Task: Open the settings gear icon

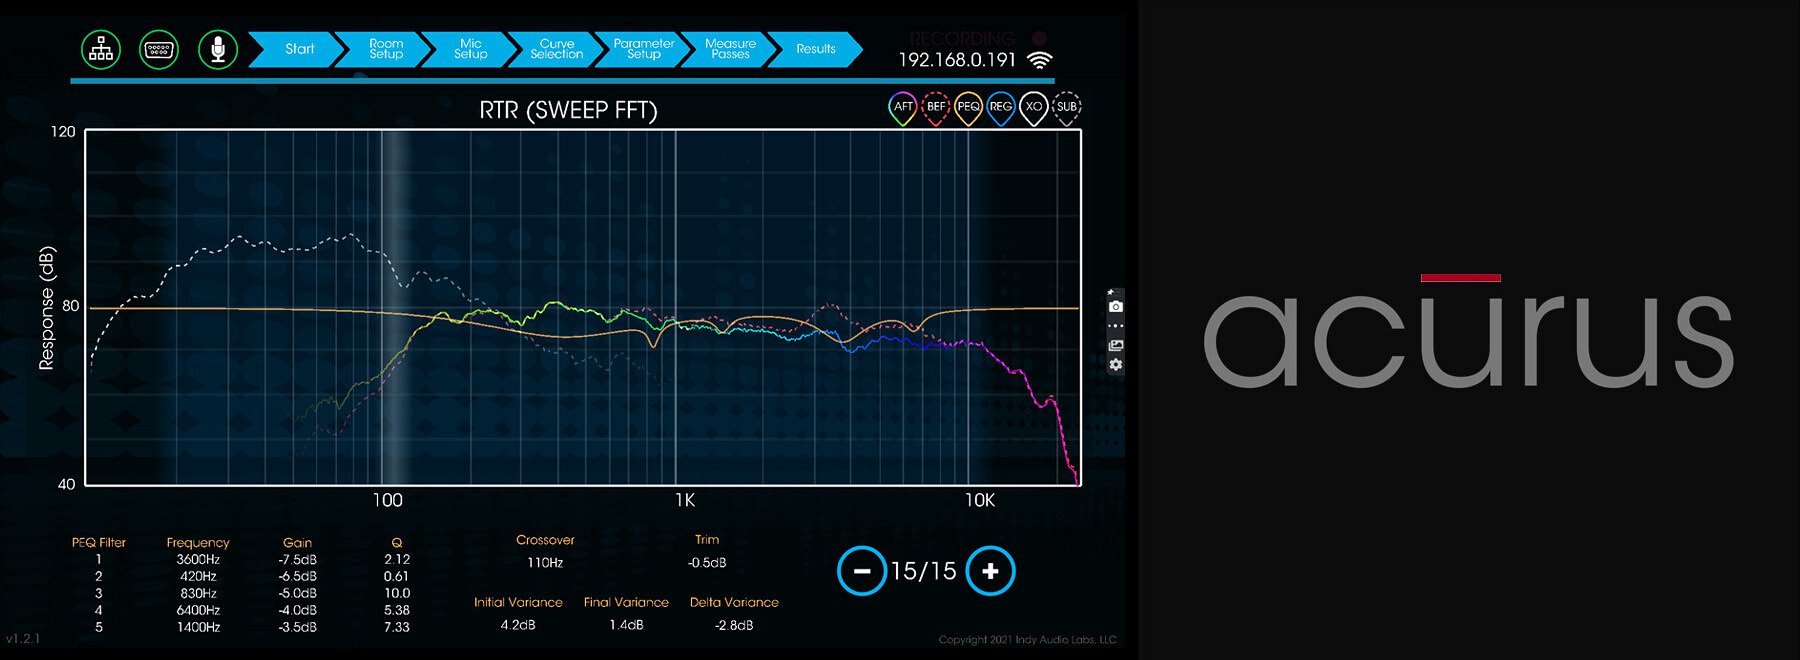Action: 1116,365
